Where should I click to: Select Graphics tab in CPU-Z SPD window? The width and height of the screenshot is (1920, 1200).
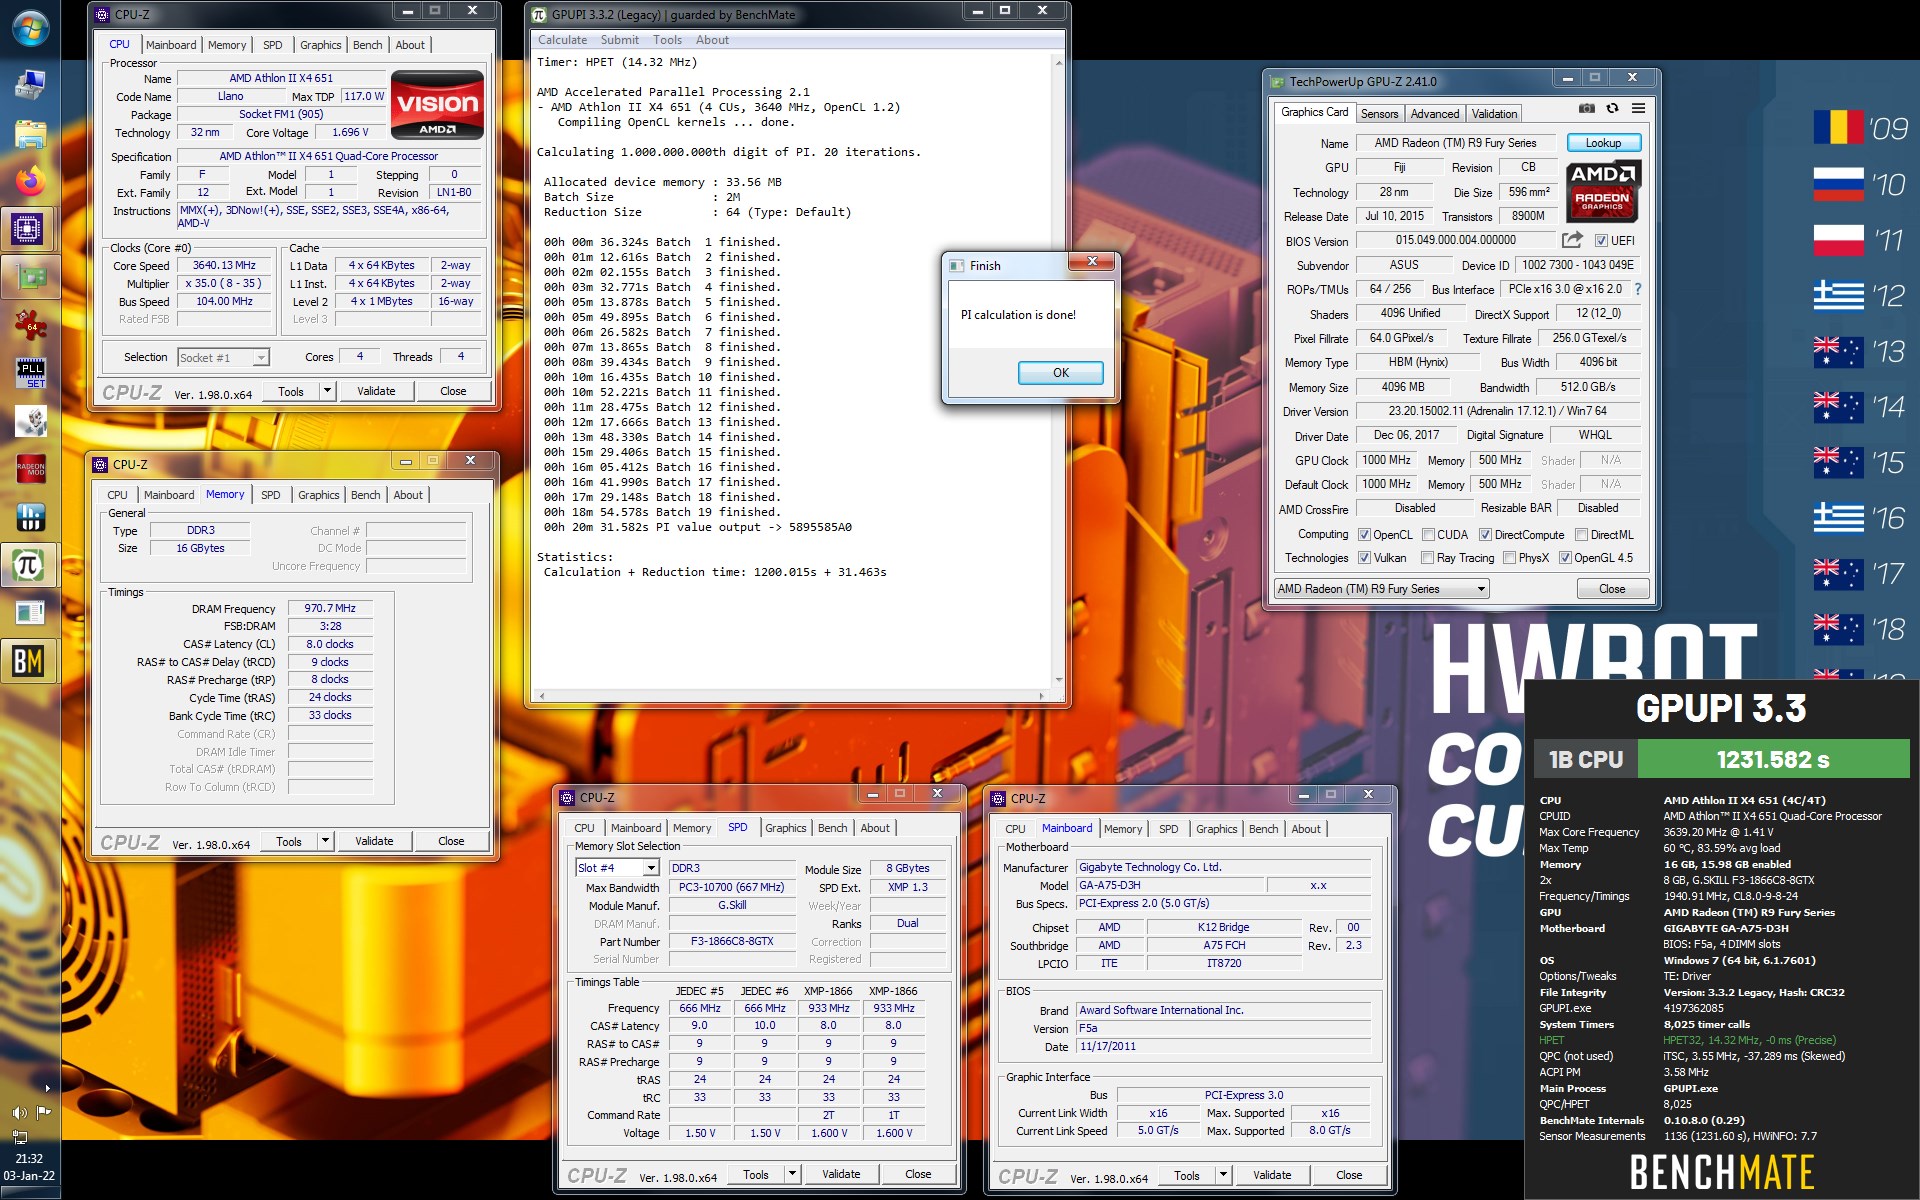point(786,828)
